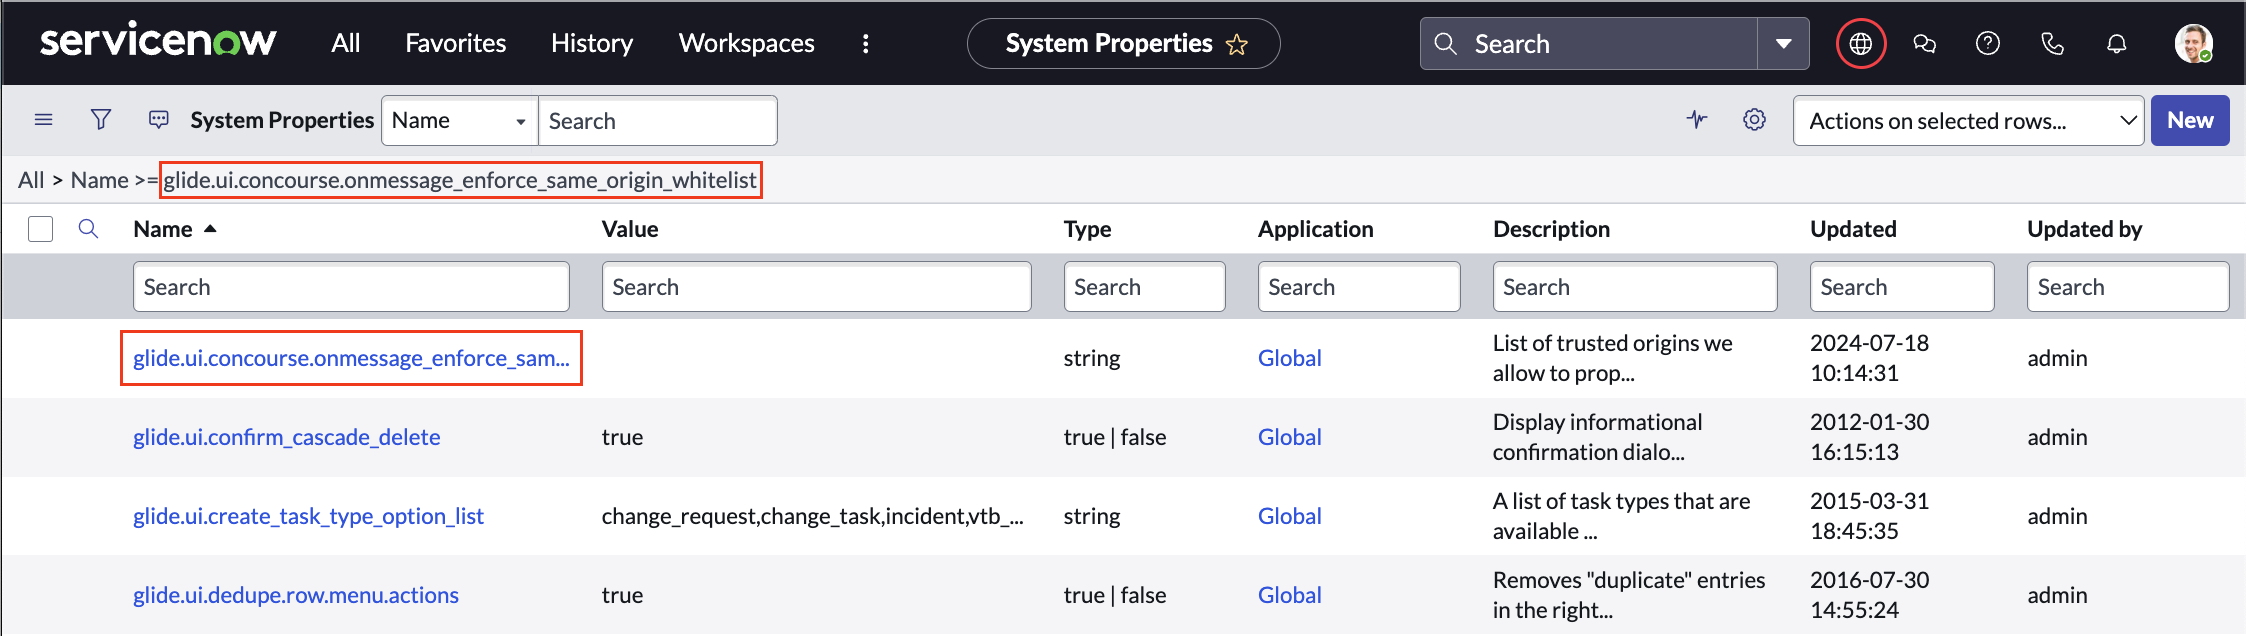The height and width of the screenshot is (636, 2246).
Task: Open notifications bell icon
Action: (2116, 43)
